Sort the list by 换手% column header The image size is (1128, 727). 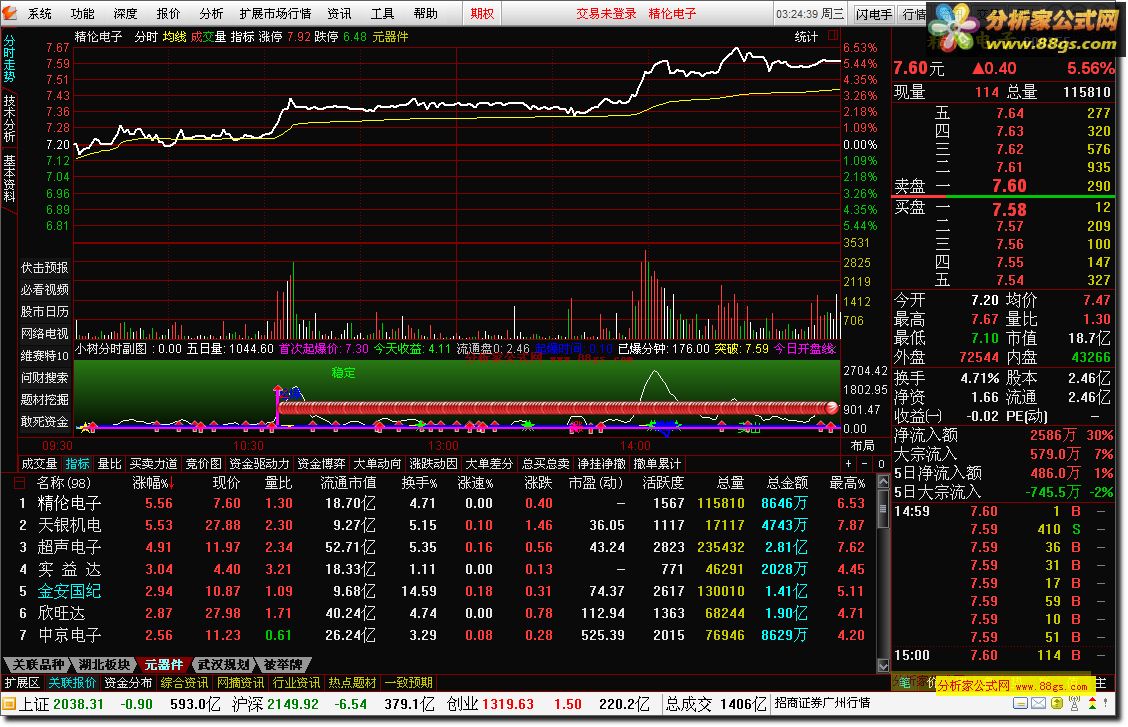tap(419, 483)
